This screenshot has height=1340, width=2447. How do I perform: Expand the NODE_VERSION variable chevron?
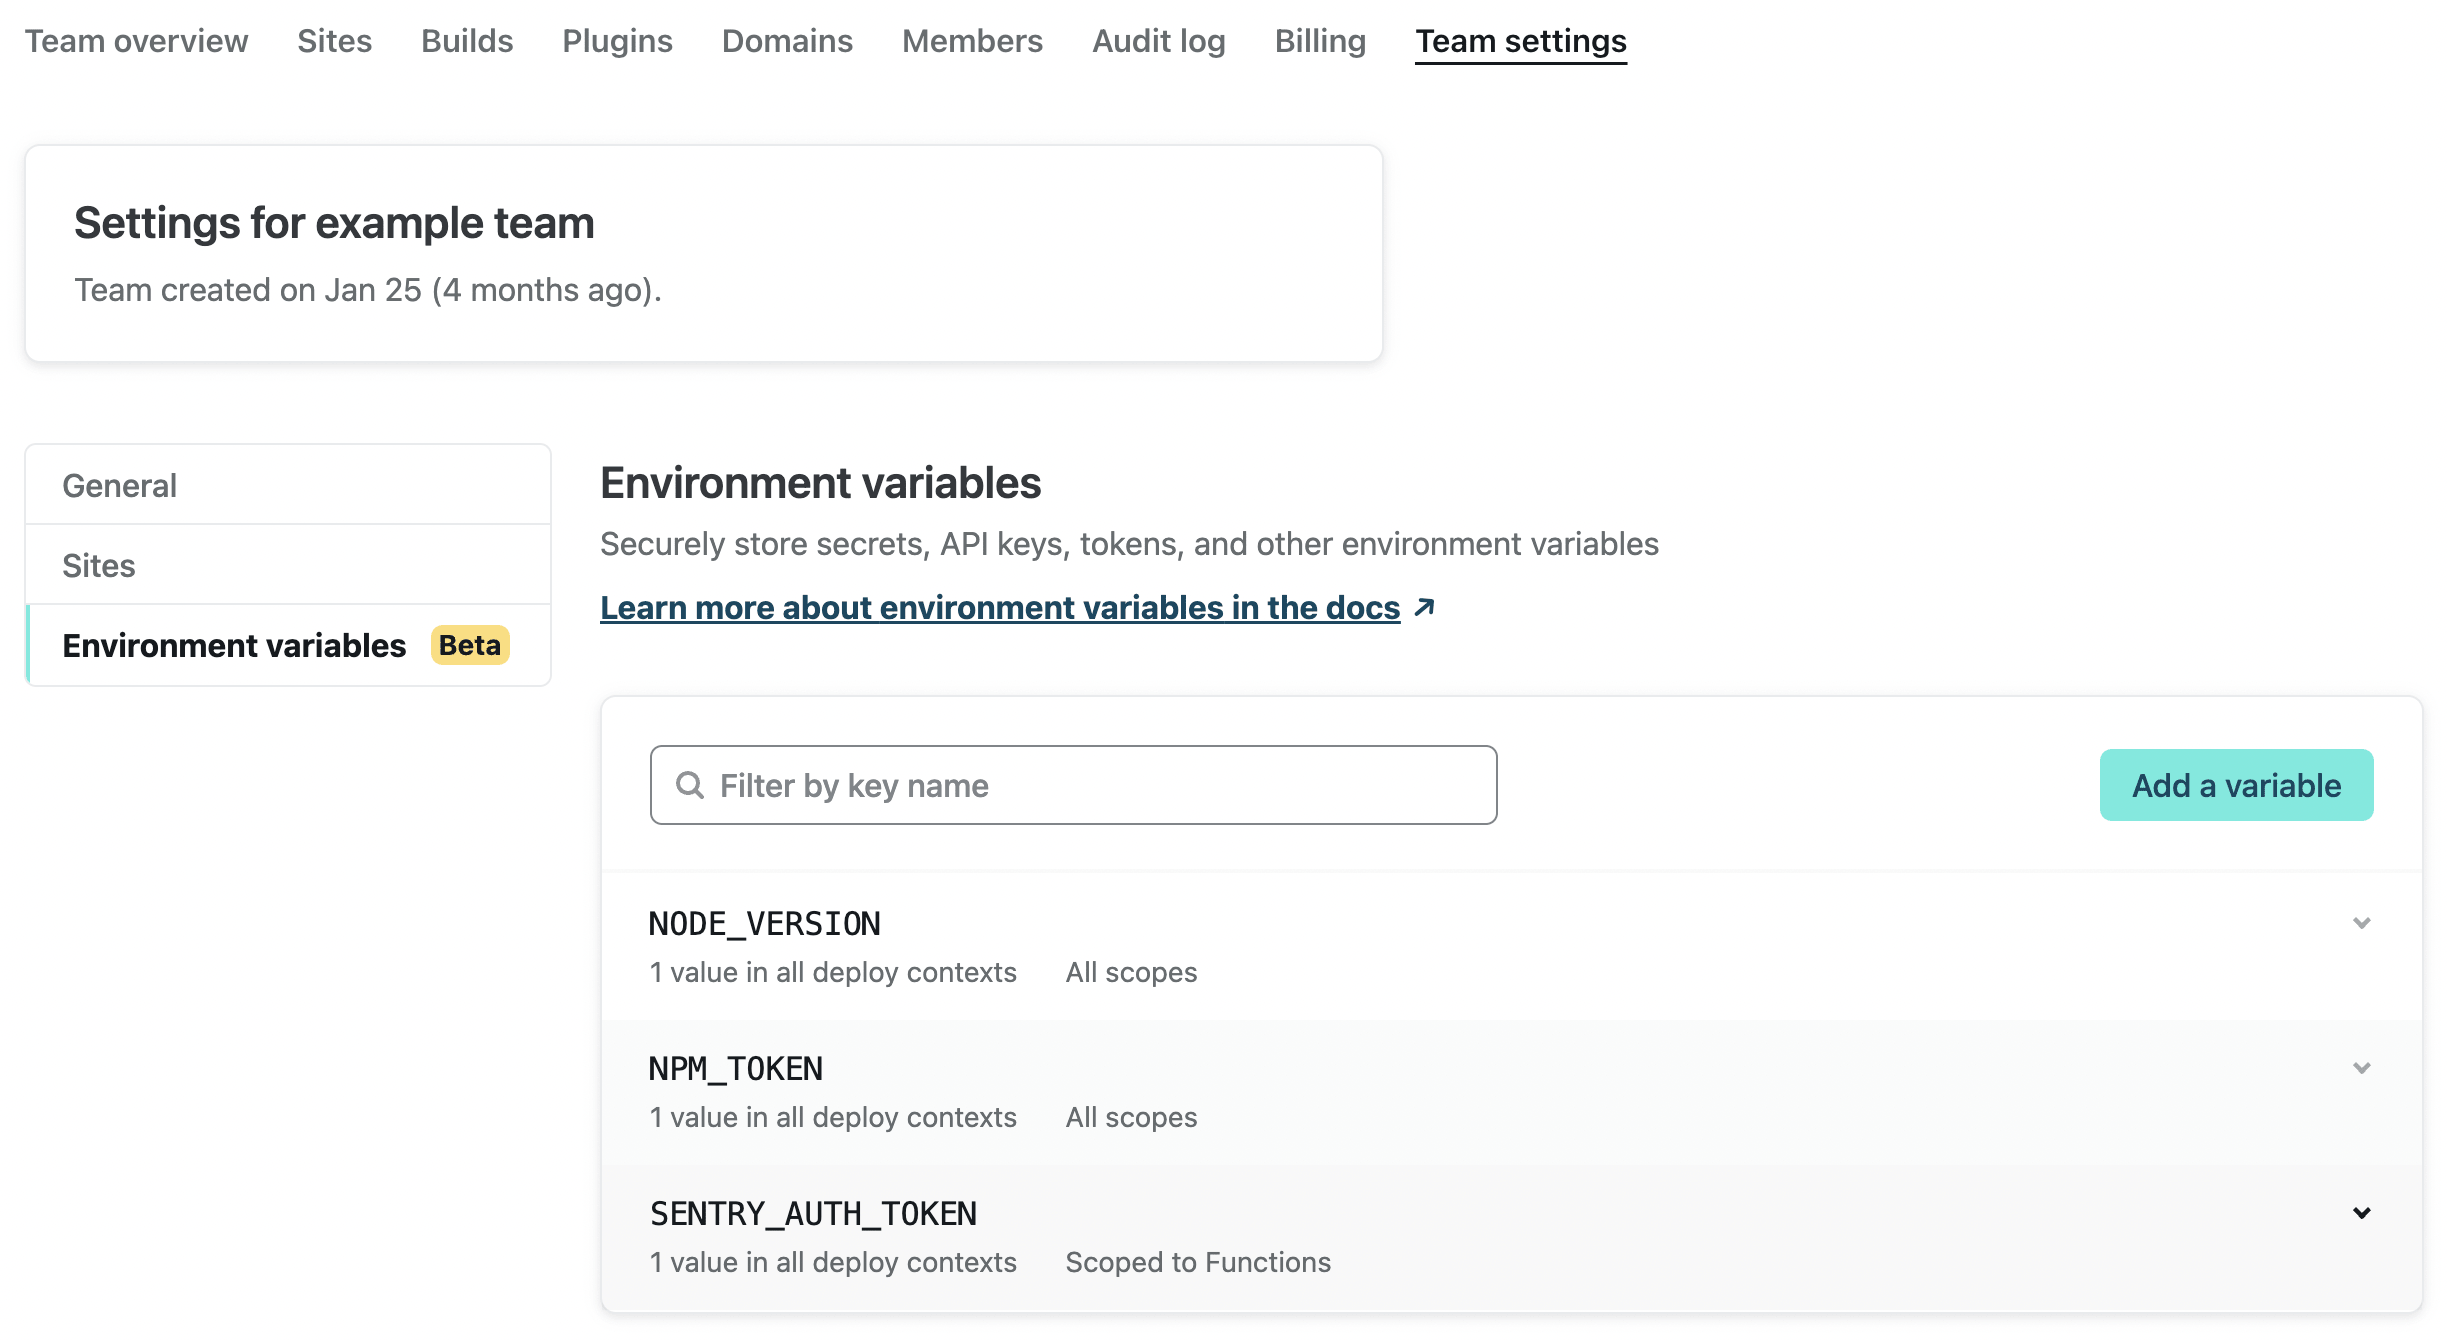click(2361, 923)
